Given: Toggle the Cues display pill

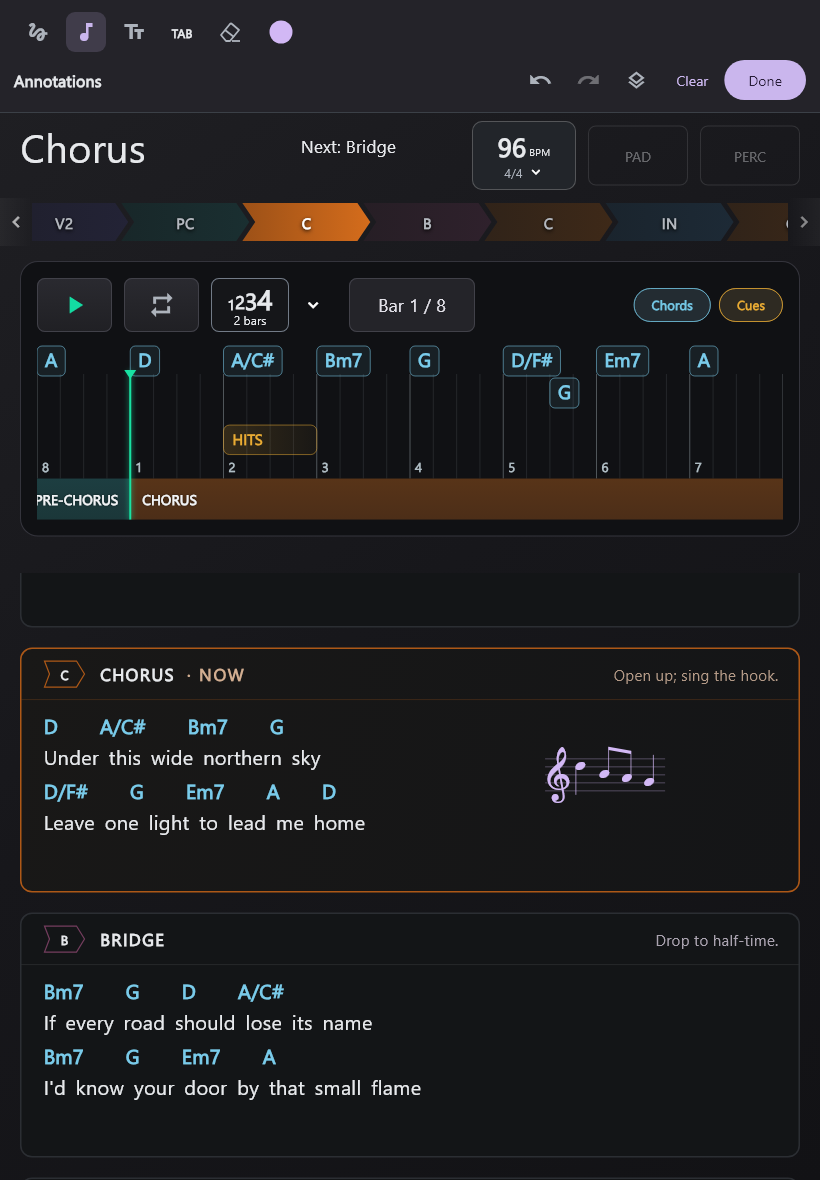Looking at the screenshot, I should click(751, 305).
